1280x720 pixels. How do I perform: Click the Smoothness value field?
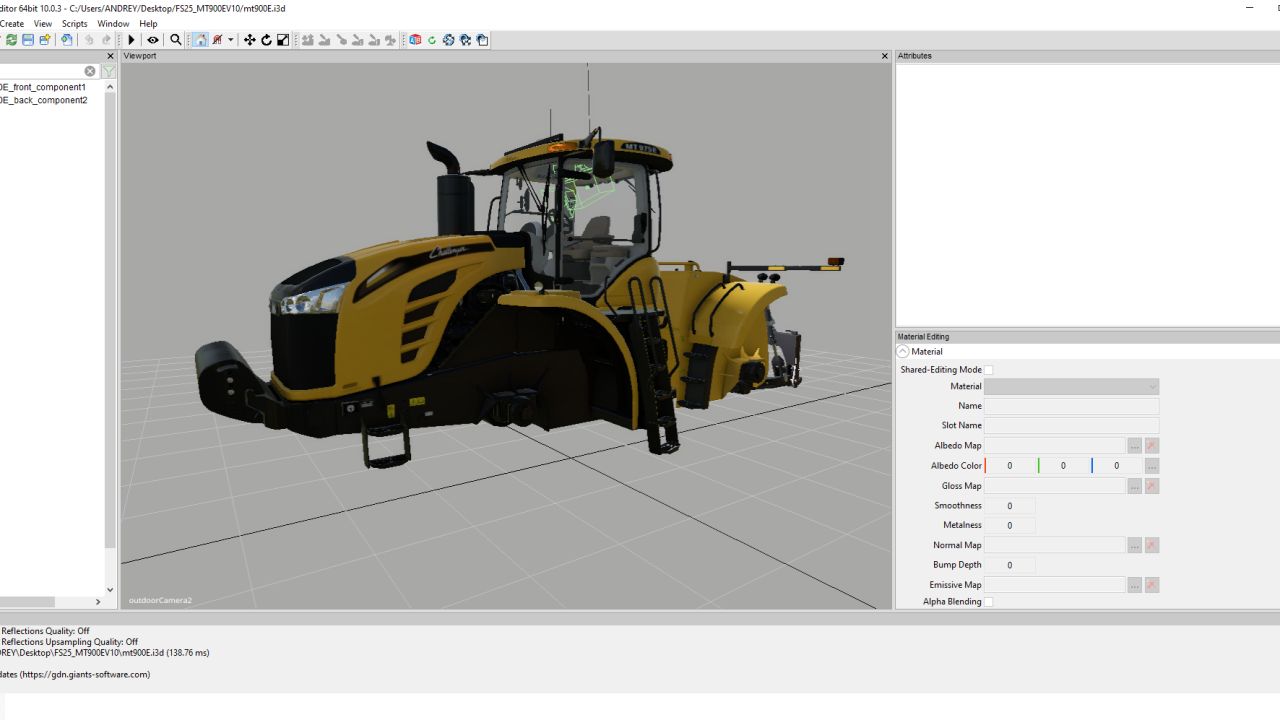pyautogui.click(x=1010, y=506)
